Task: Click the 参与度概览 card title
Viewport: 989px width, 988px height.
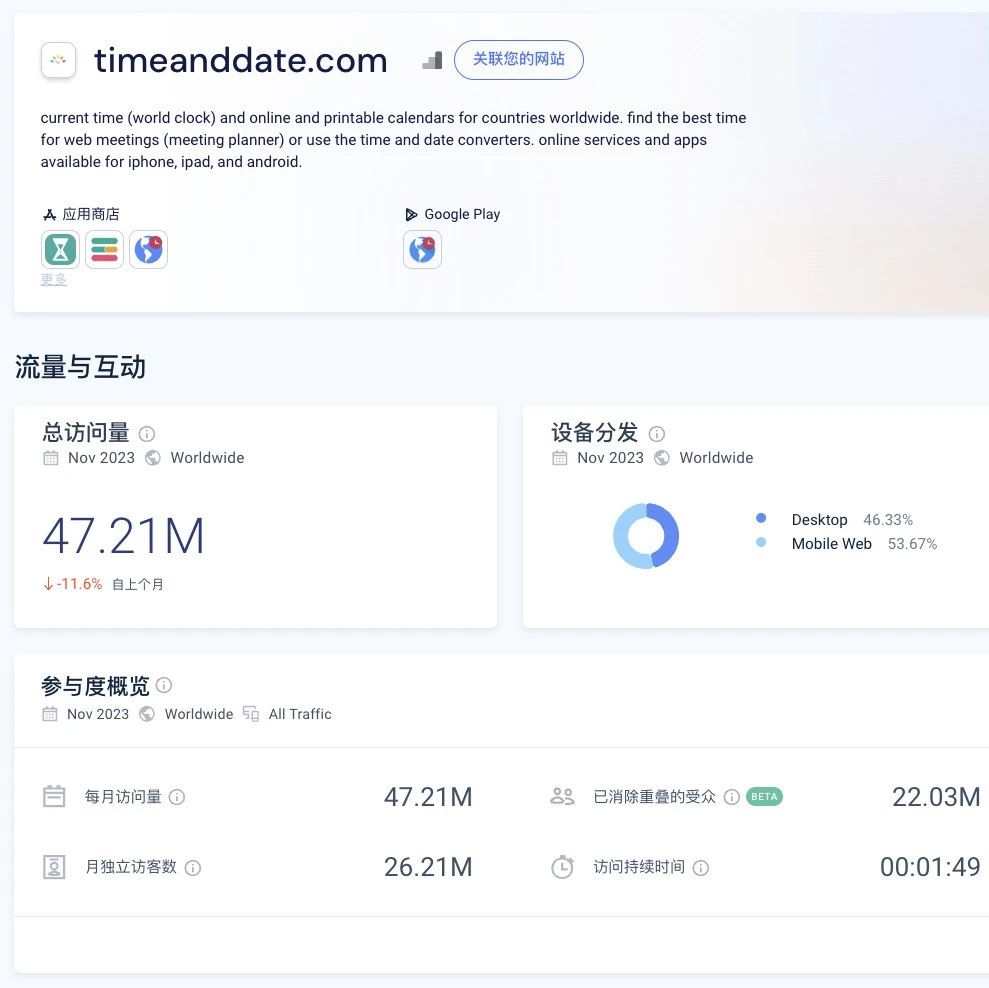Action: [x=95, y=686]
